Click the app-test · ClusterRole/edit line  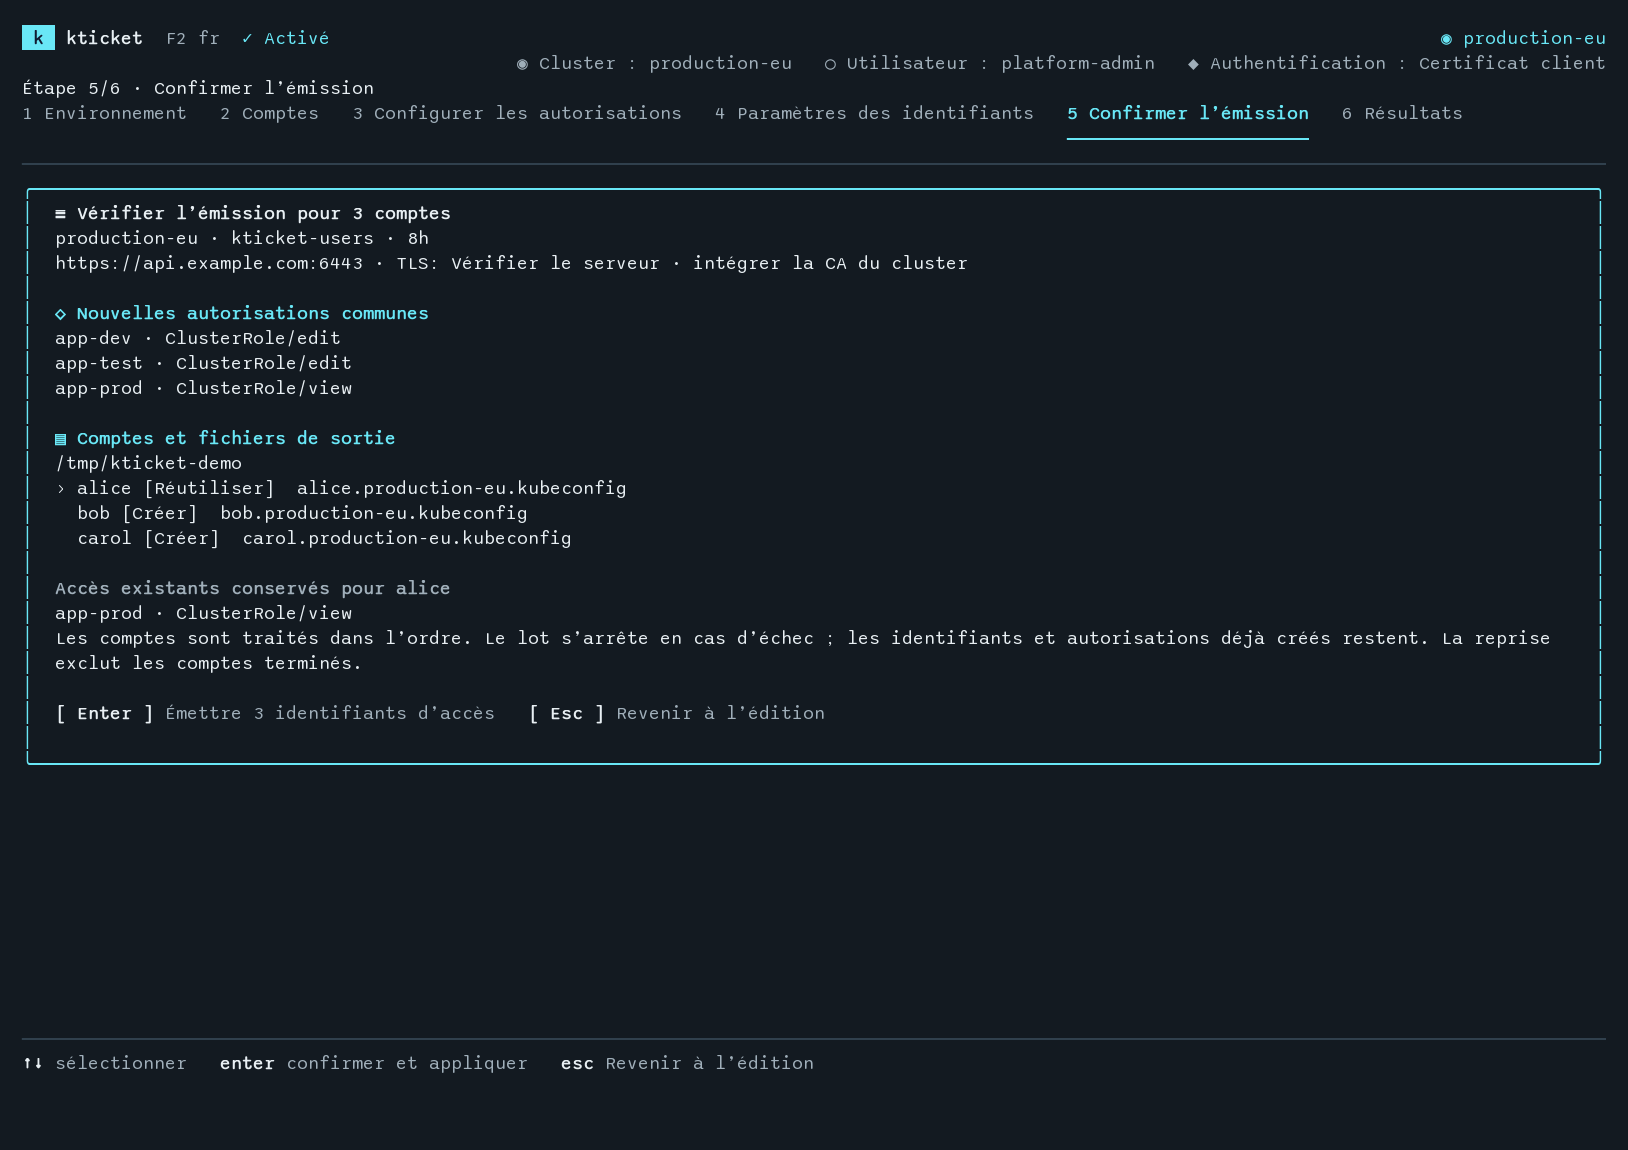[203, 364]
